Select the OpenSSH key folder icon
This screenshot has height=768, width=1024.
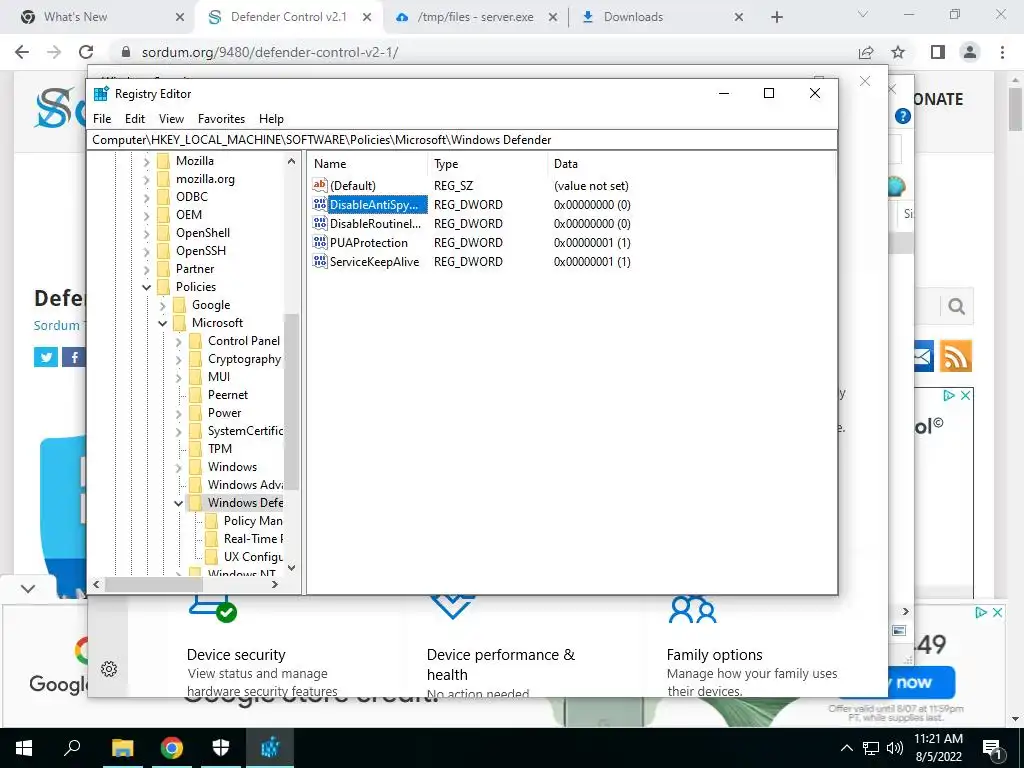click(163, 251)
